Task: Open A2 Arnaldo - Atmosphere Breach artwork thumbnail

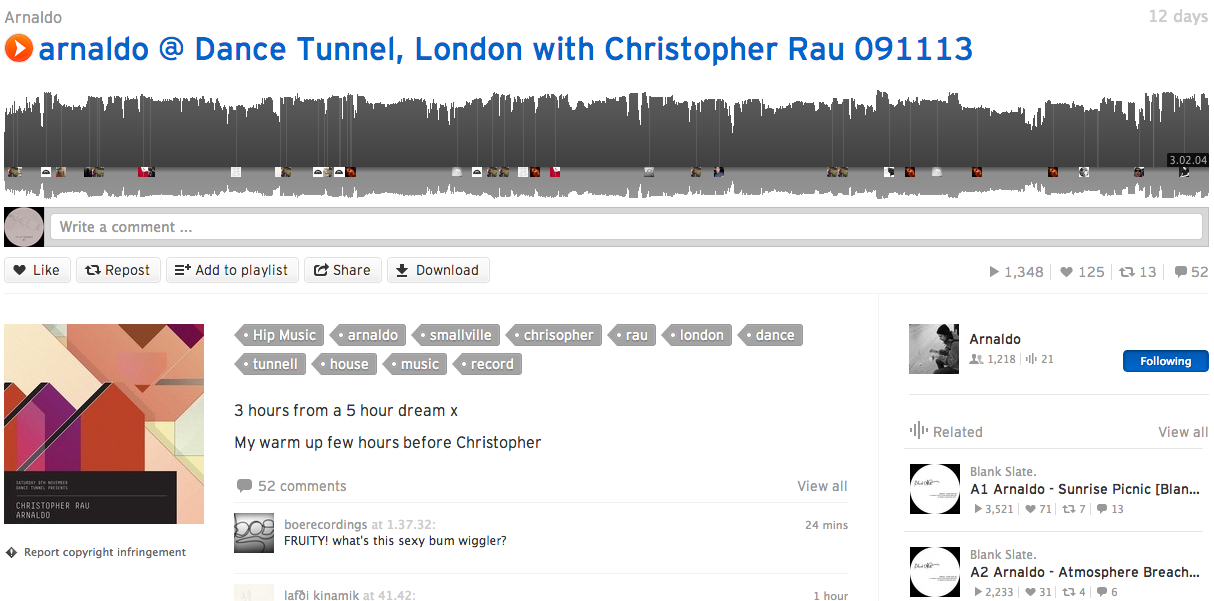Action: (934, 572)
